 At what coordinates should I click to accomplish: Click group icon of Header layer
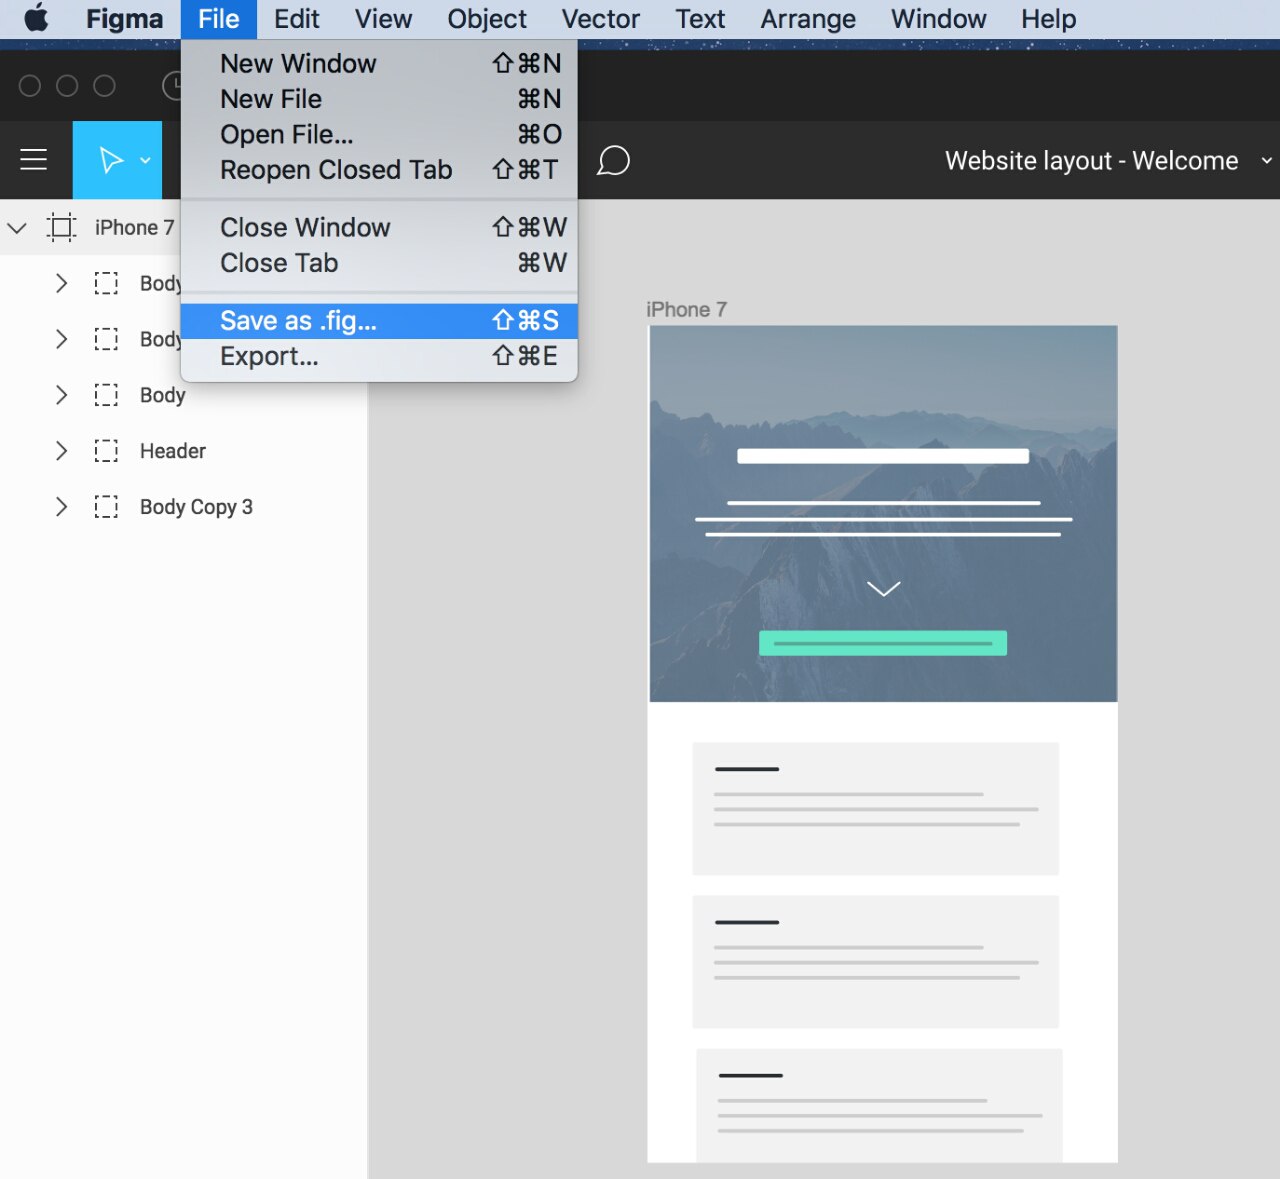point(106,451)
